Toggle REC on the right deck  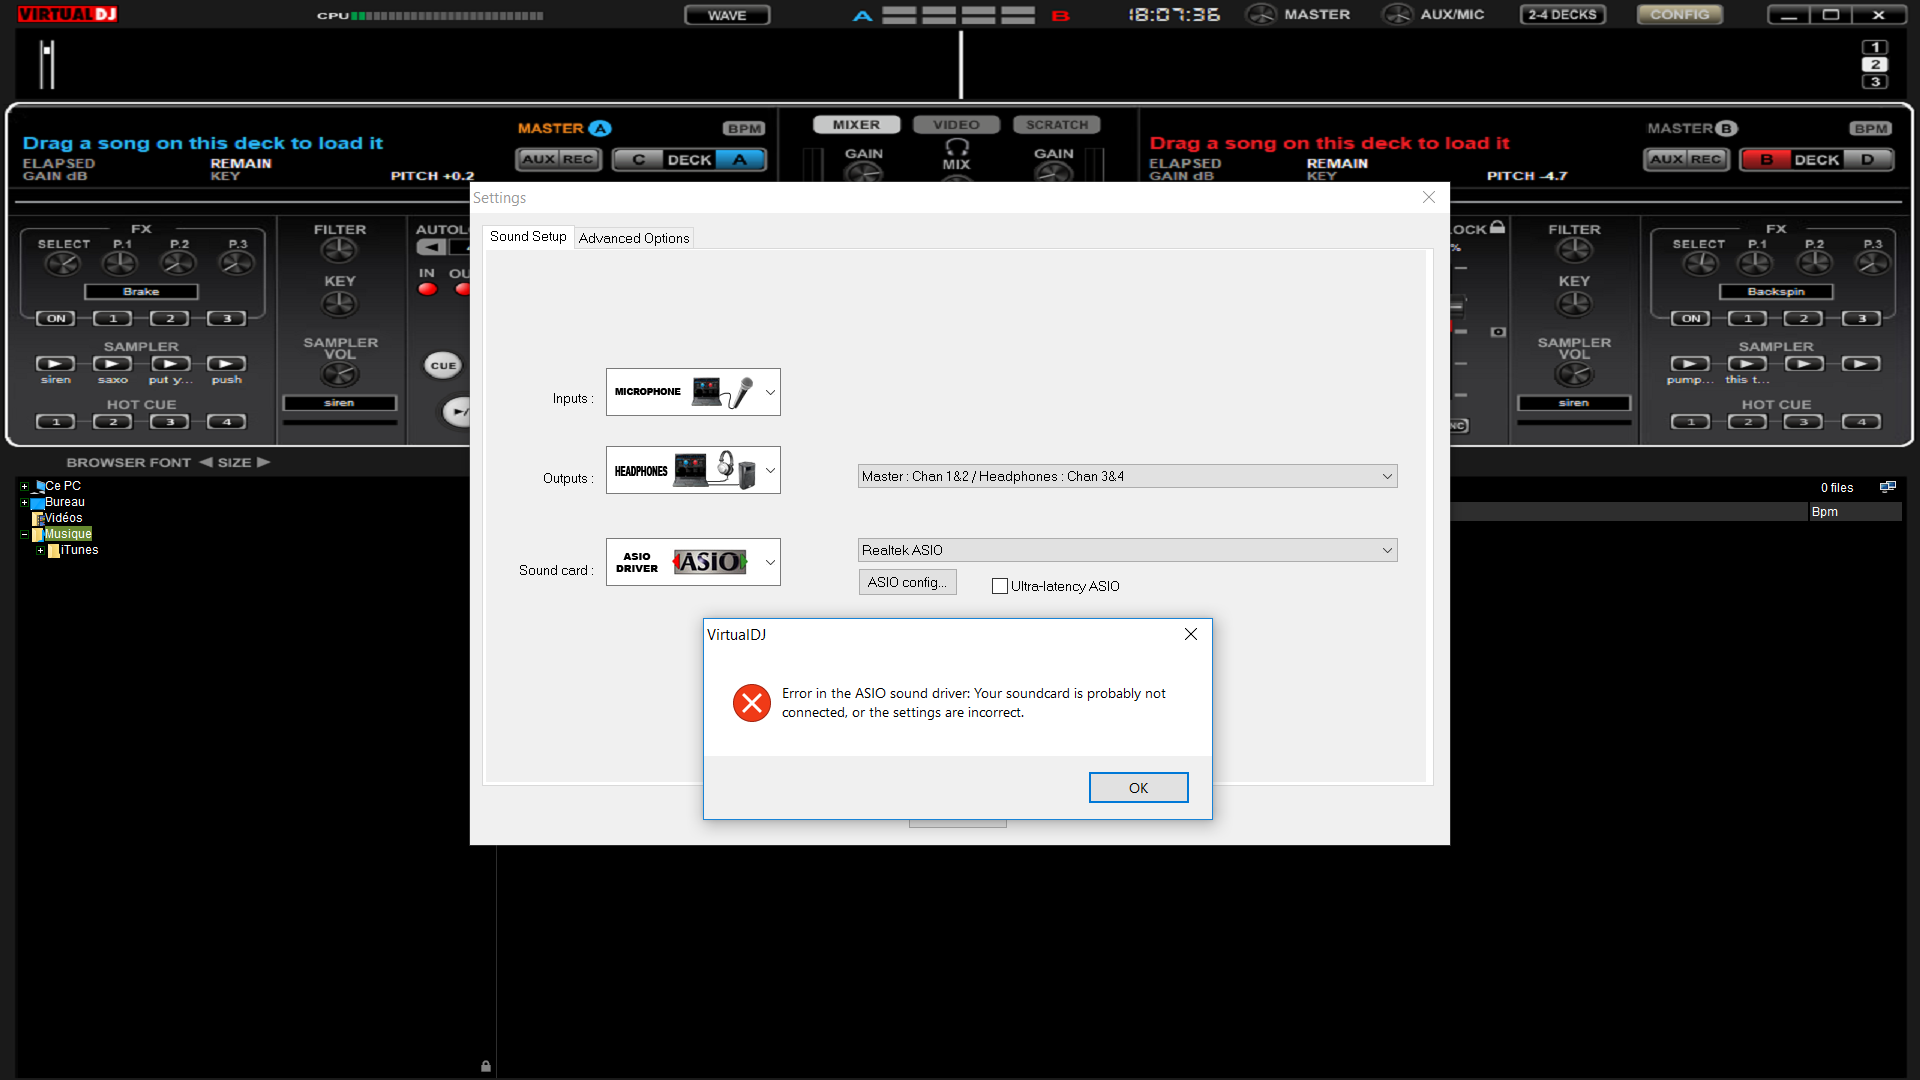1706,159
